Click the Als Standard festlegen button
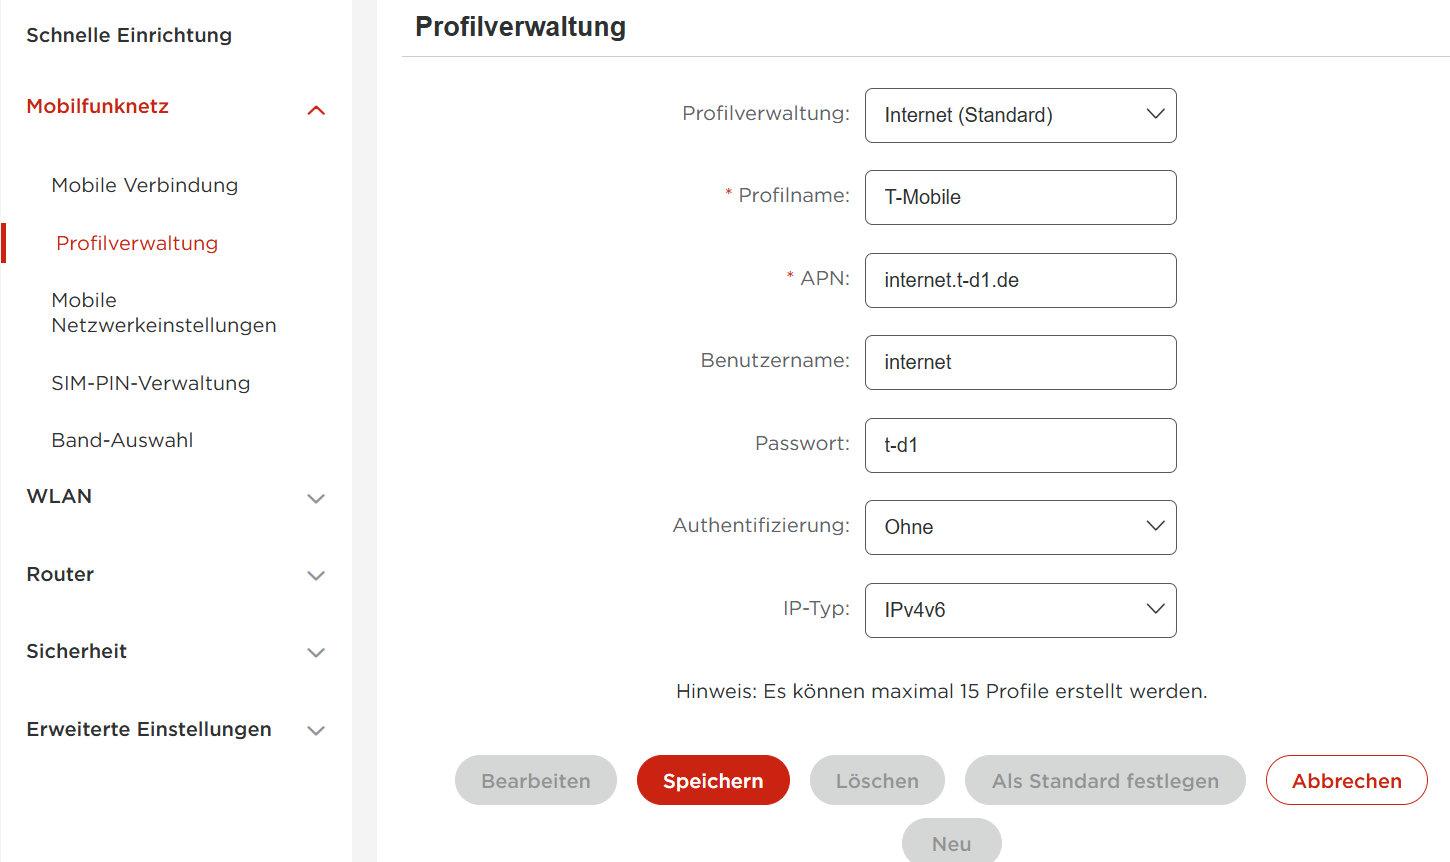 (1105, 780)
